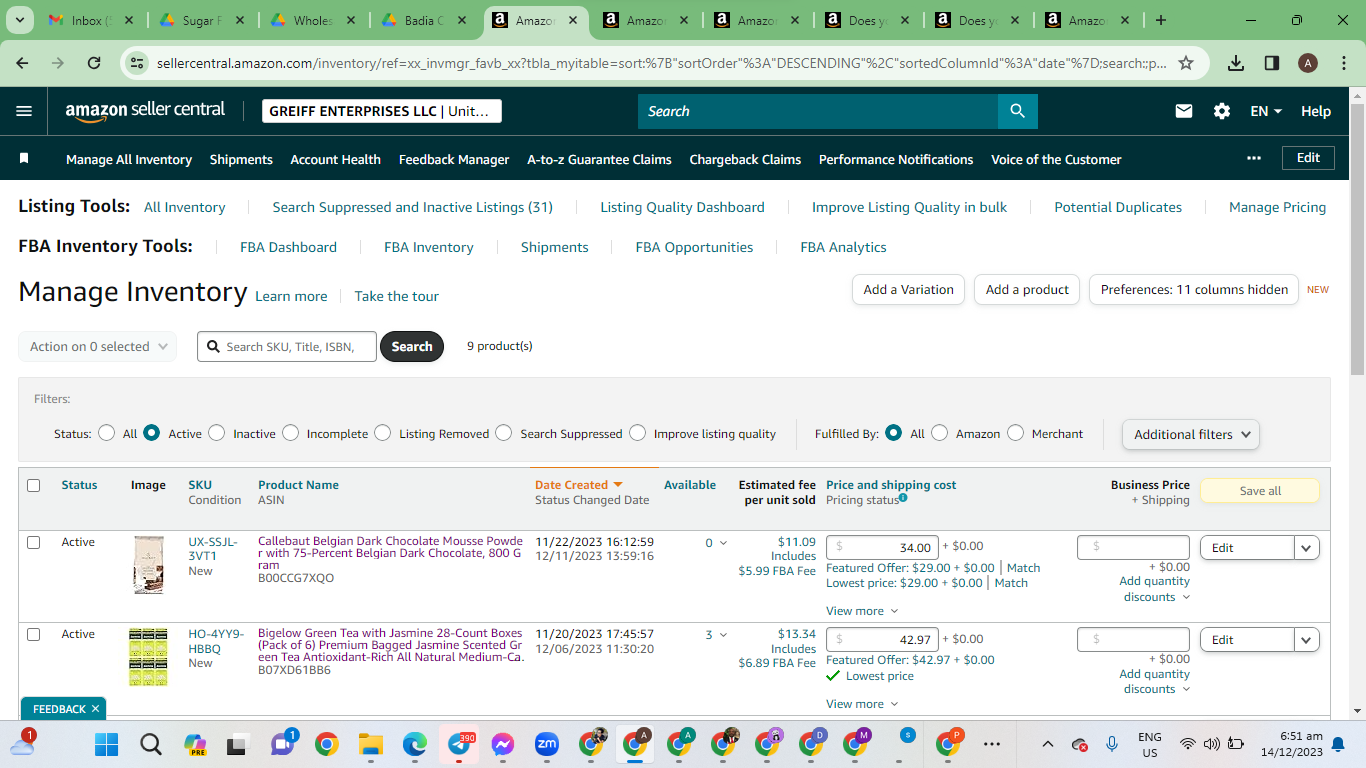The image size is (1366, 768).
Task: Open Chrome downloads icon
Action: (1236, 63)
